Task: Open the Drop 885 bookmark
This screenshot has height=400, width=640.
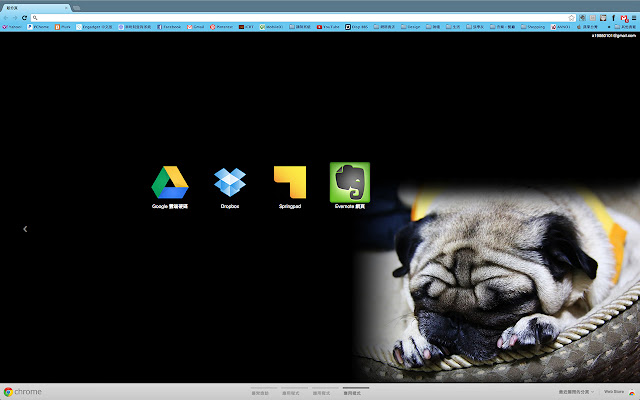Action: pos(356,27)
